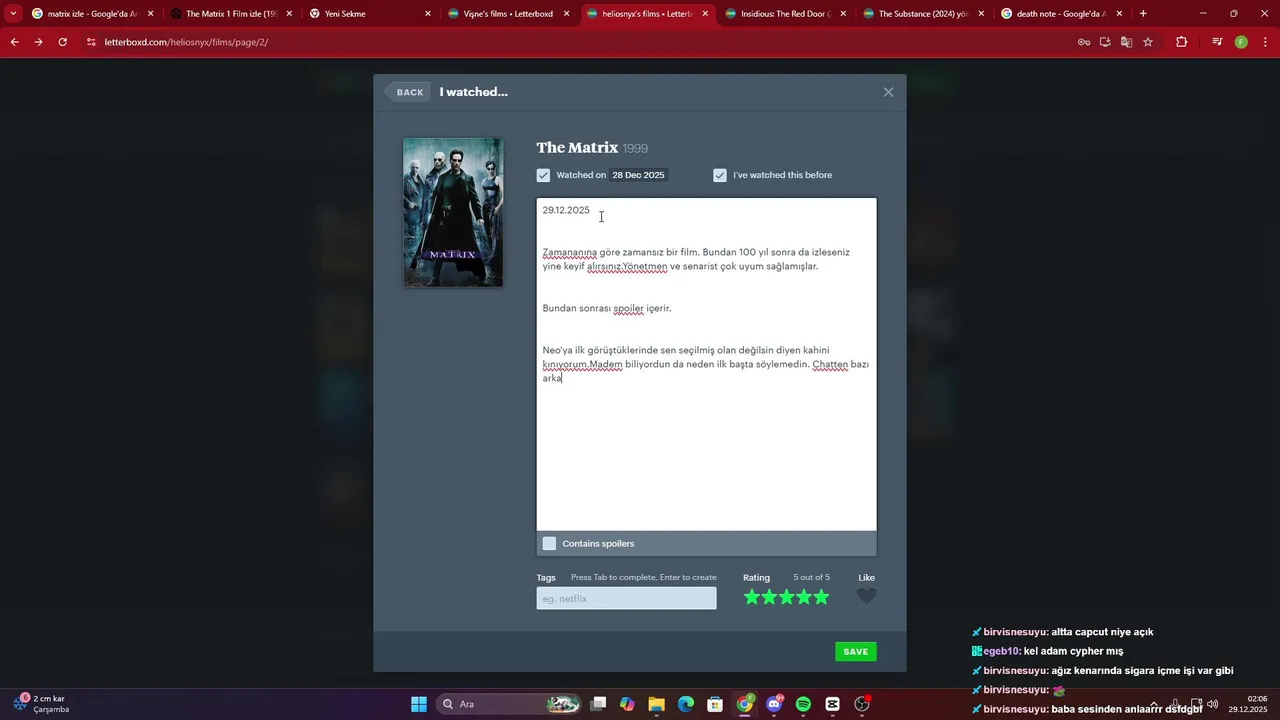Open the tab search dropdown
The width and height of the screenshot is (1280, 720).
pyautogui.click(x=13, y=14)
